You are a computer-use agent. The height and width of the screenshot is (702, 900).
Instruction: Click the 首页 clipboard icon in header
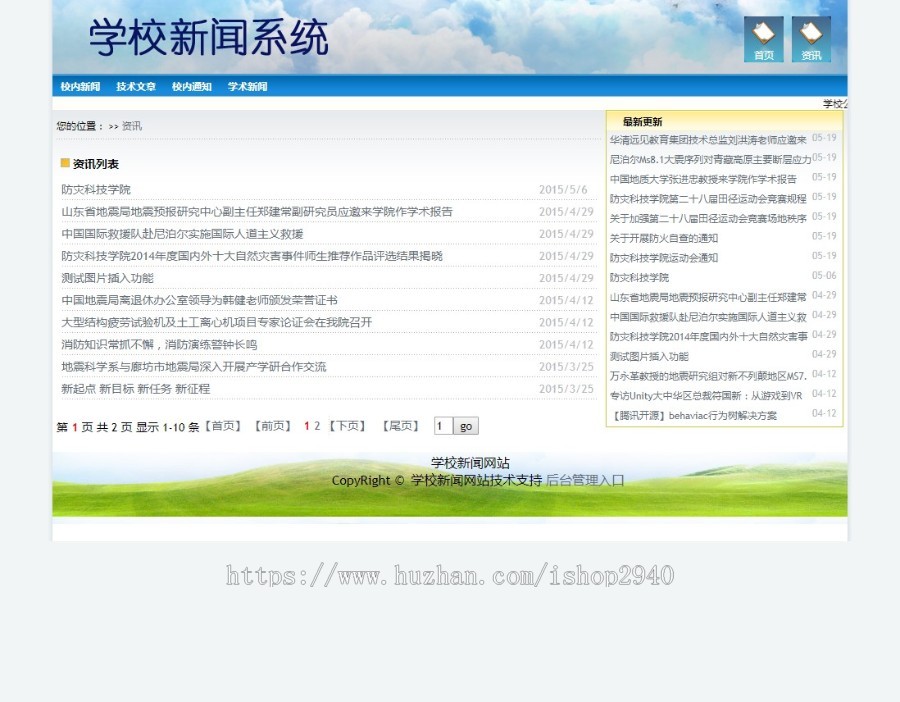[763, 38]
